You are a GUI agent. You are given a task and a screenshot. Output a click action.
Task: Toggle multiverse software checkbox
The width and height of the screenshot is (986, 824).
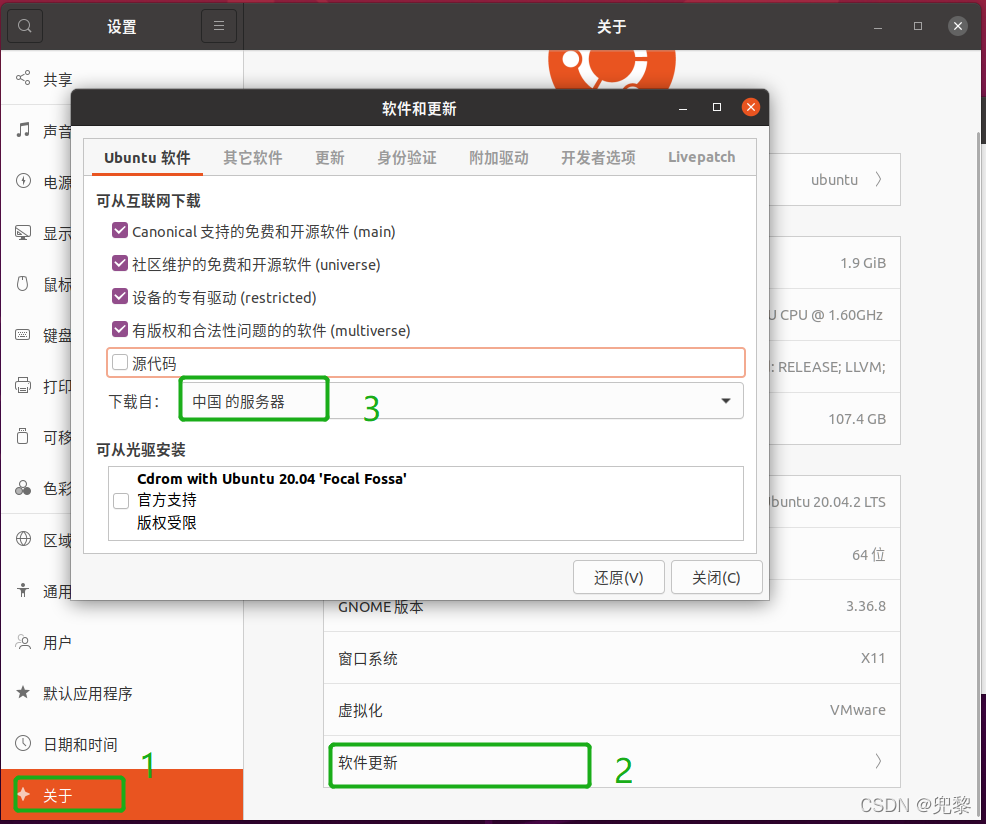(120, 330)
